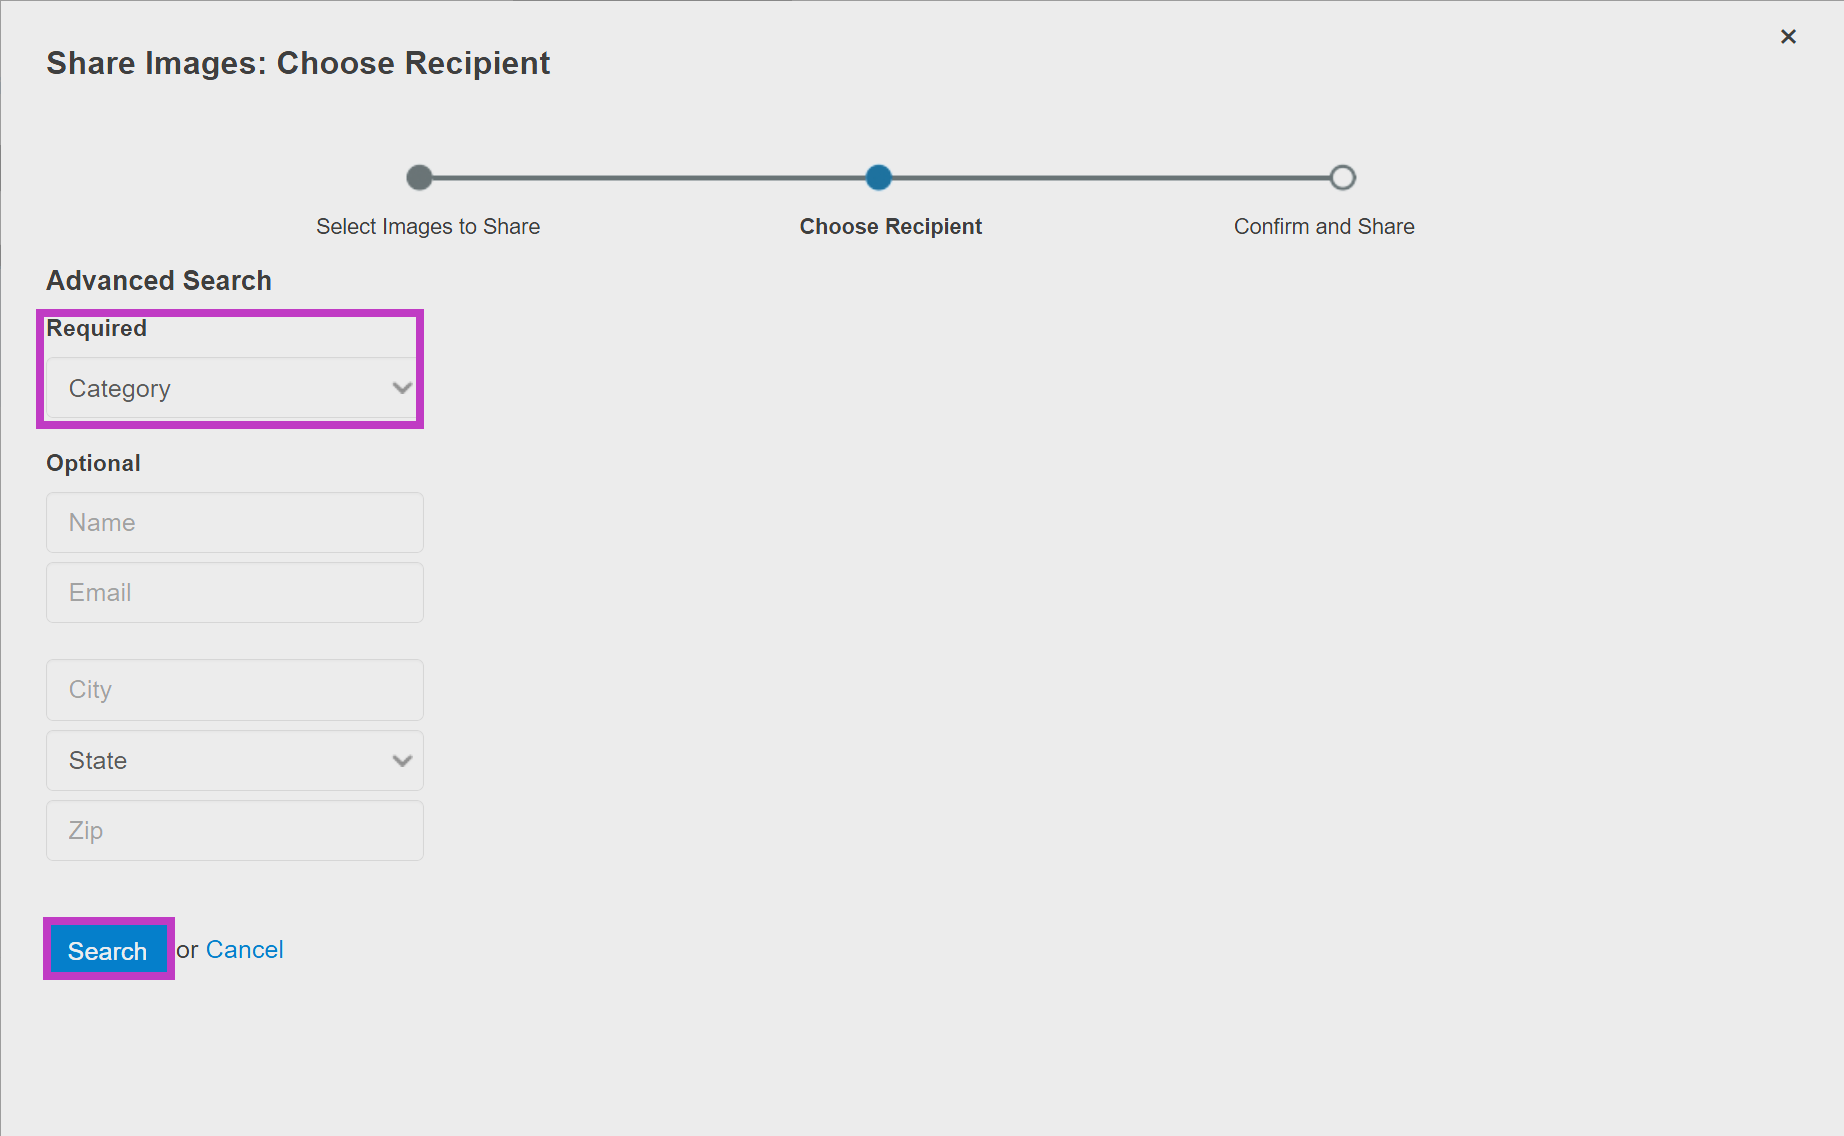Expand the State dropdown
This screenshot has width=1844, height=1136.
[234, 760]
